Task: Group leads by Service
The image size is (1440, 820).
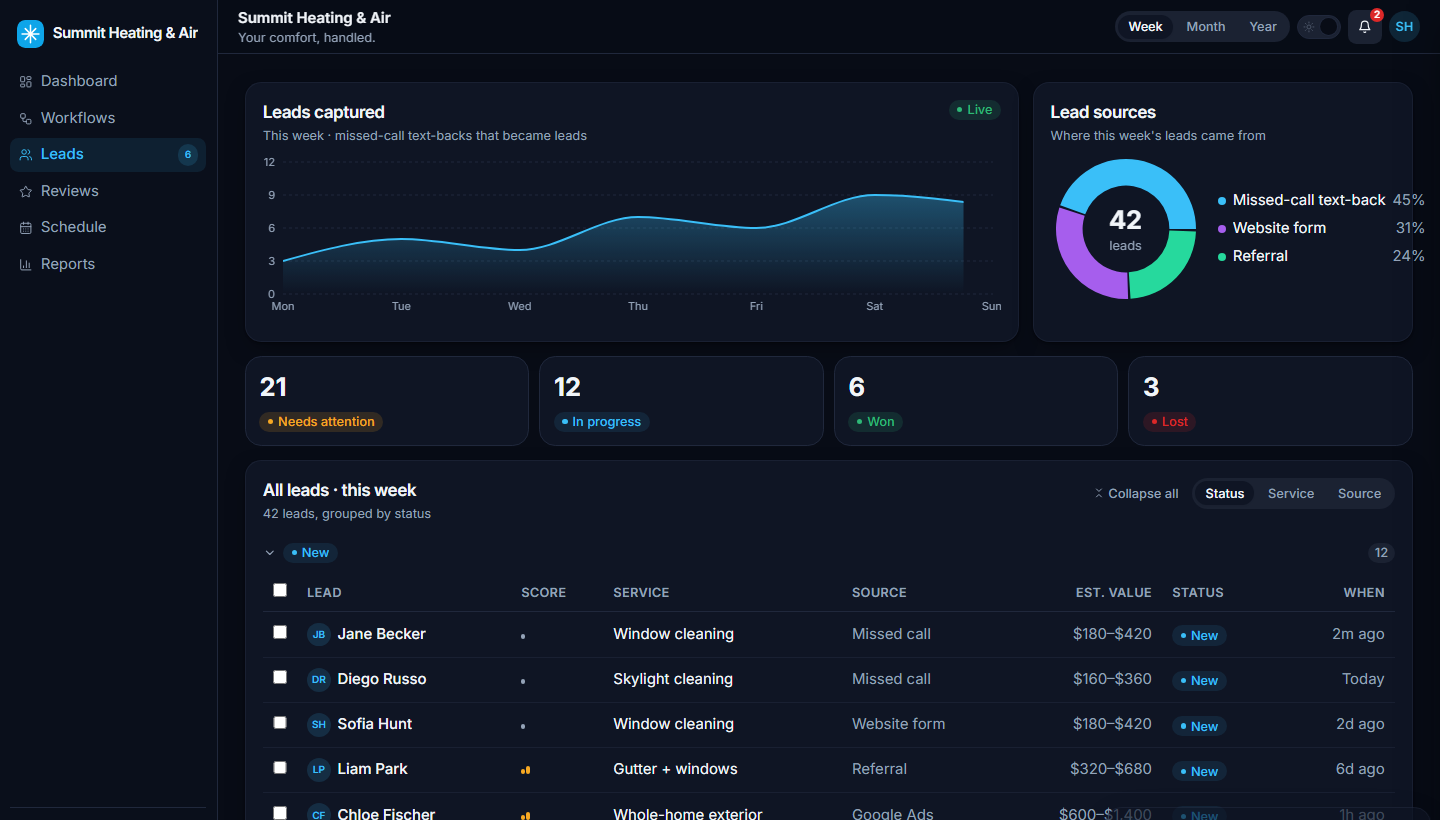Action: 1291,494
